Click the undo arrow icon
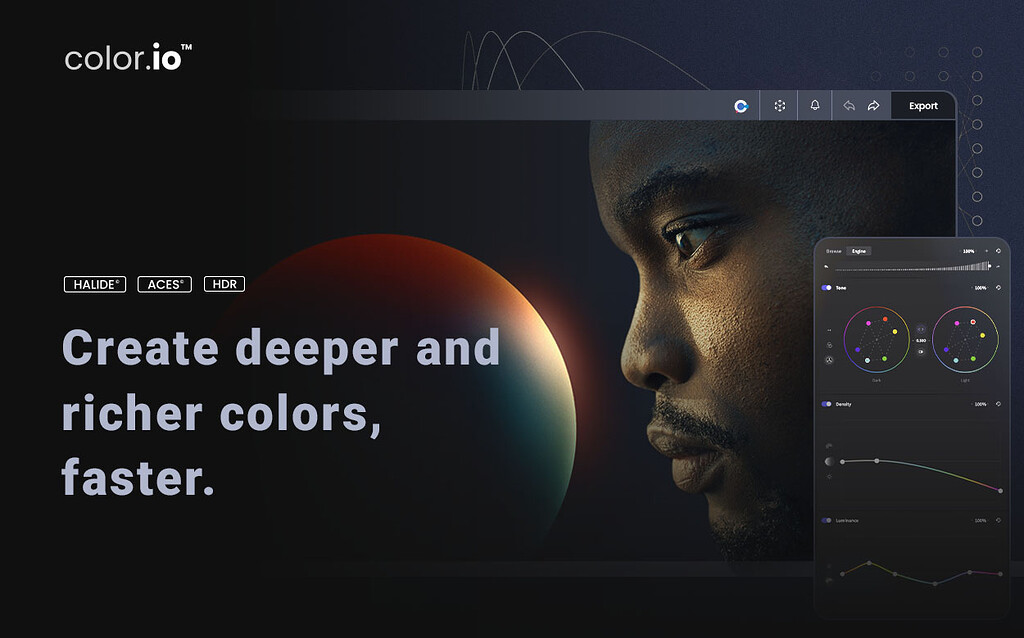1024x638 pixels. tap(848, 105)
